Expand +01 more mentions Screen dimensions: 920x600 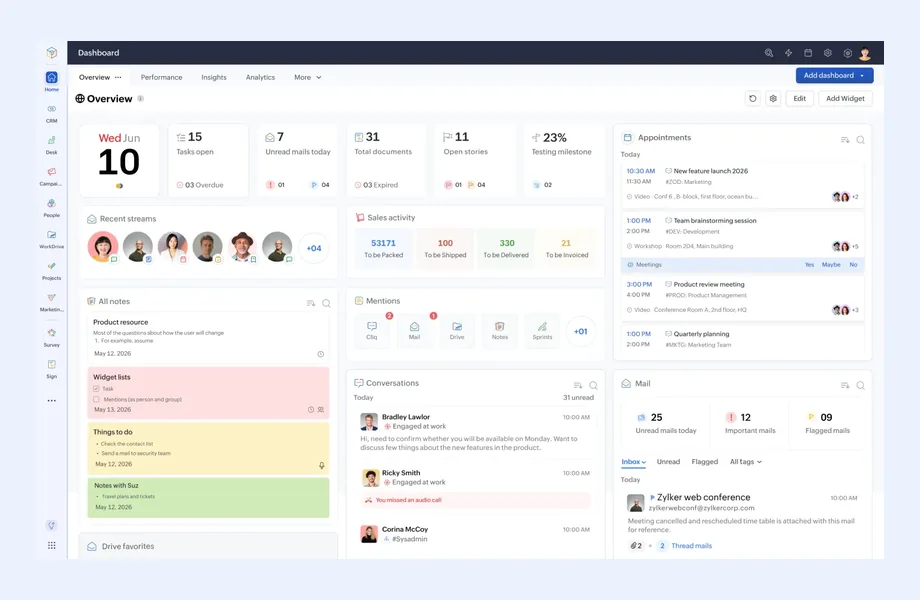tap(580, 331)
